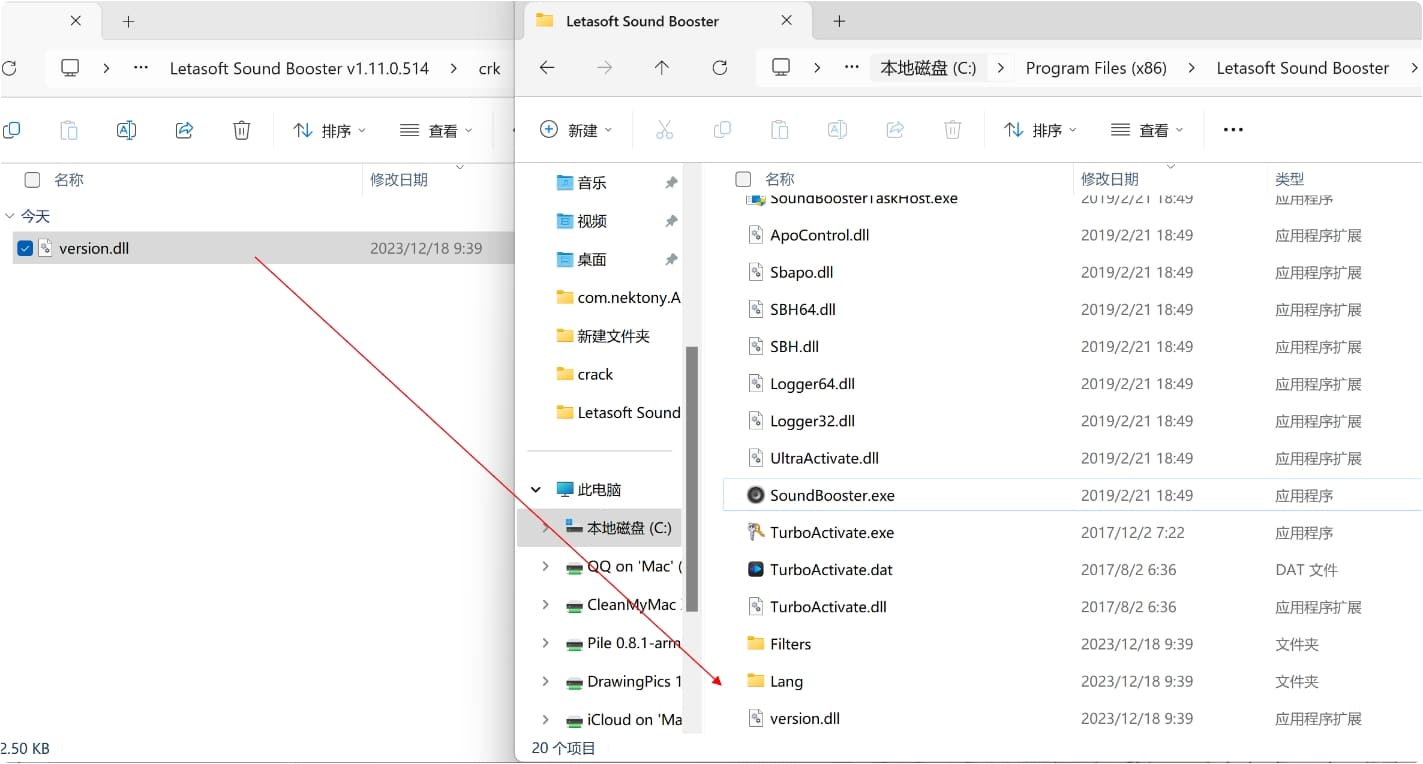Open 排序 dropdown in left window
This screenshot has width=1423, height=764.
pos(329,130)
